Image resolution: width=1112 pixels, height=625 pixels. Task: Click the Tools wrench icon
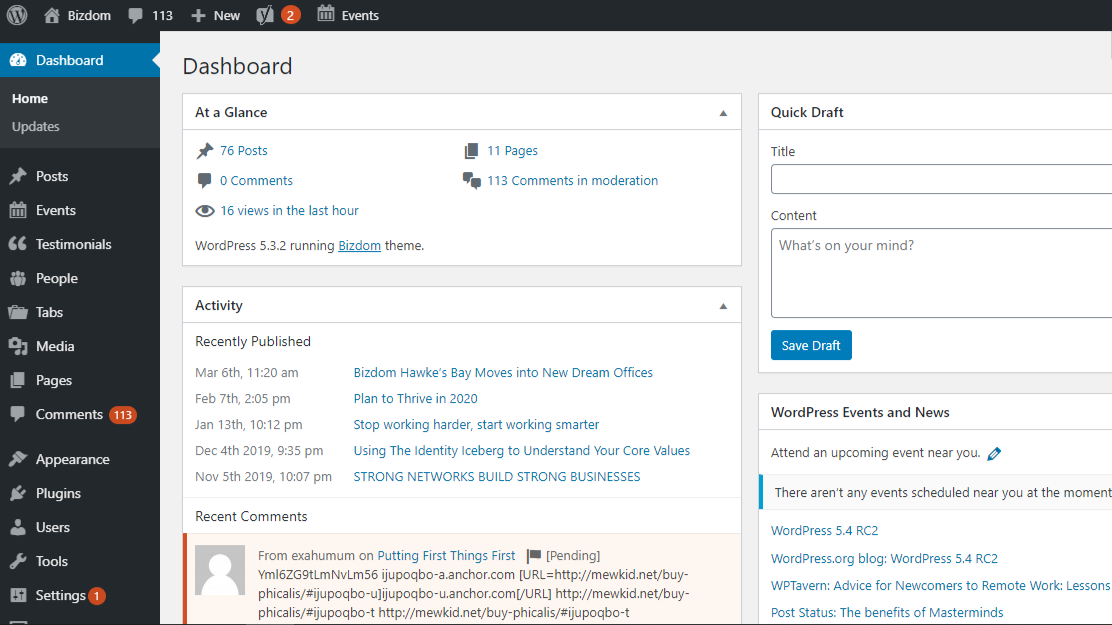click(18, 561)
